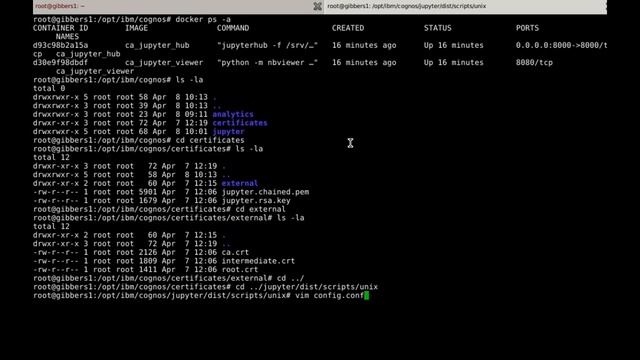Click the 'python -m nbviewer …' command entry
The width and height of the screenshot is (640, 360).
[x=267, y=62]
